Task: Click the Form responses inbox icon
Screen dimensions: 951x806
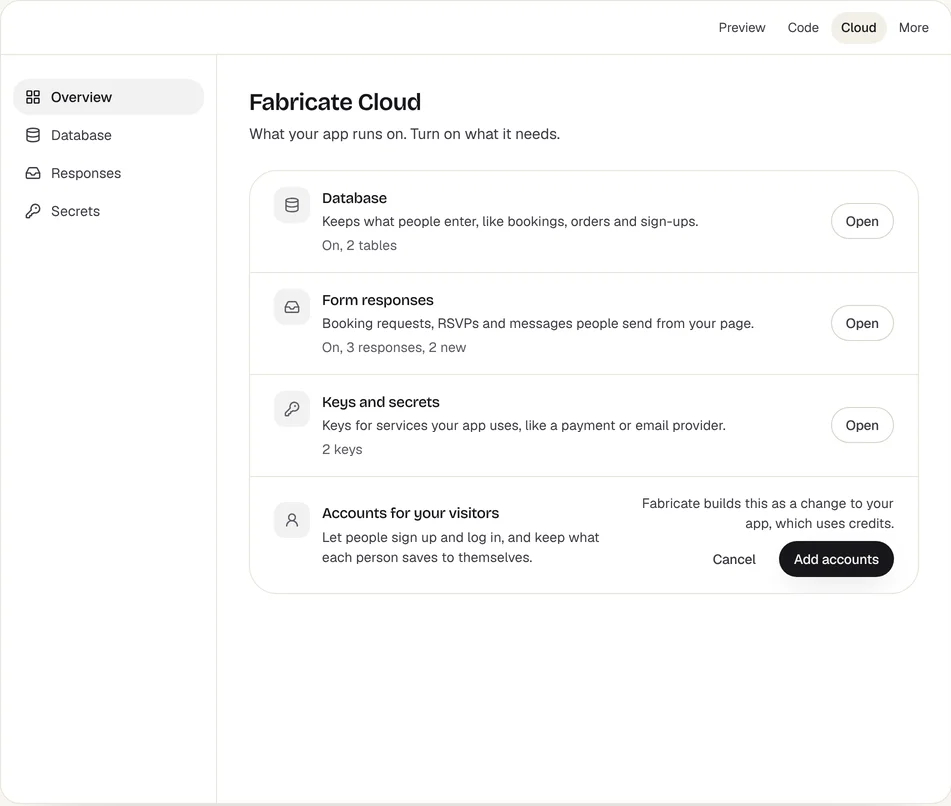Action: click(292, 307)
